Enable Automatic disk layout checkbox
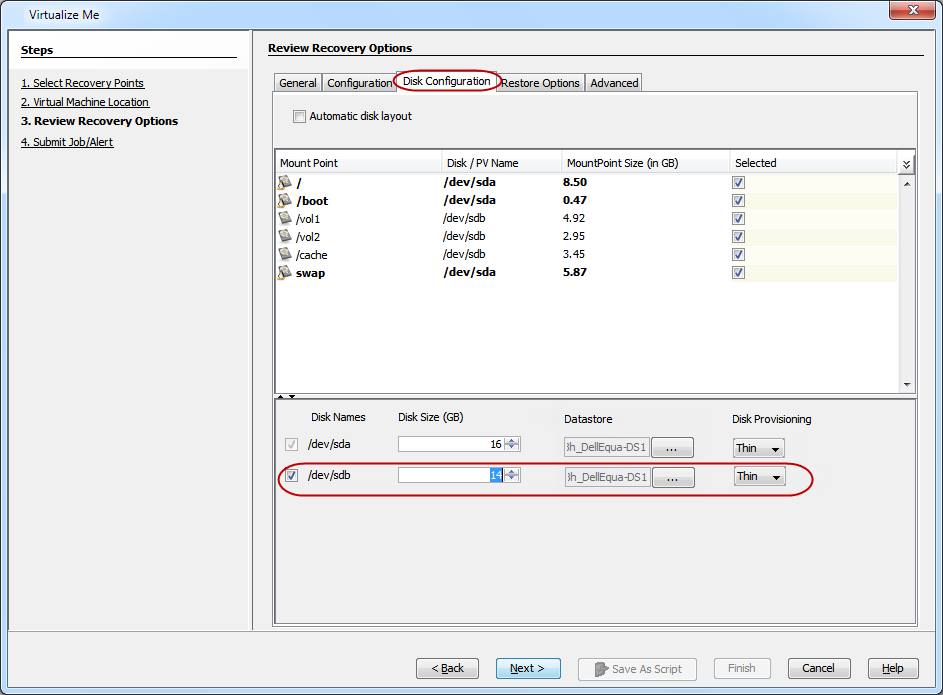 click(299, 116)
